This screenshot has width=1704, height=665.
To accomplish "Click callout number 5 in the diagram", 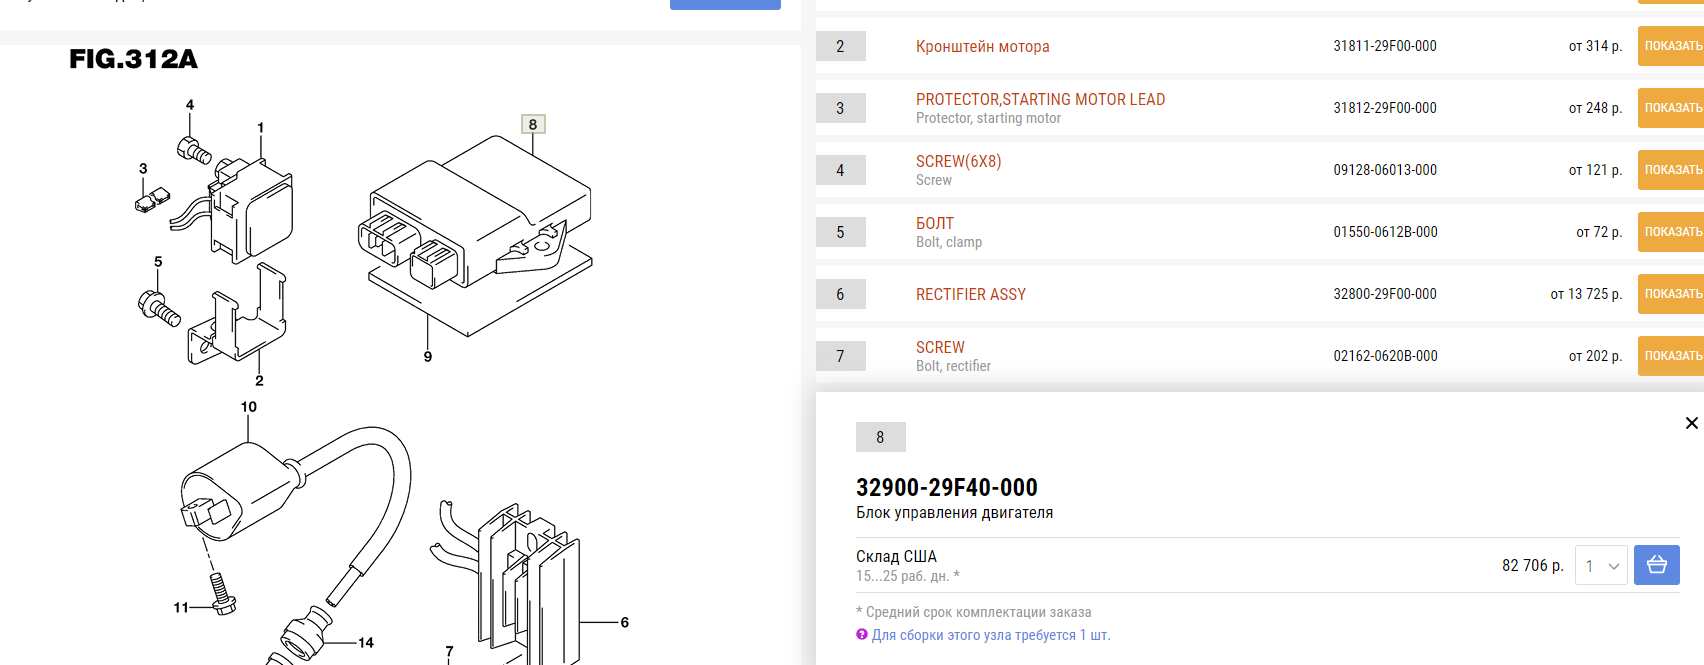I will click(x=158, y=261).
